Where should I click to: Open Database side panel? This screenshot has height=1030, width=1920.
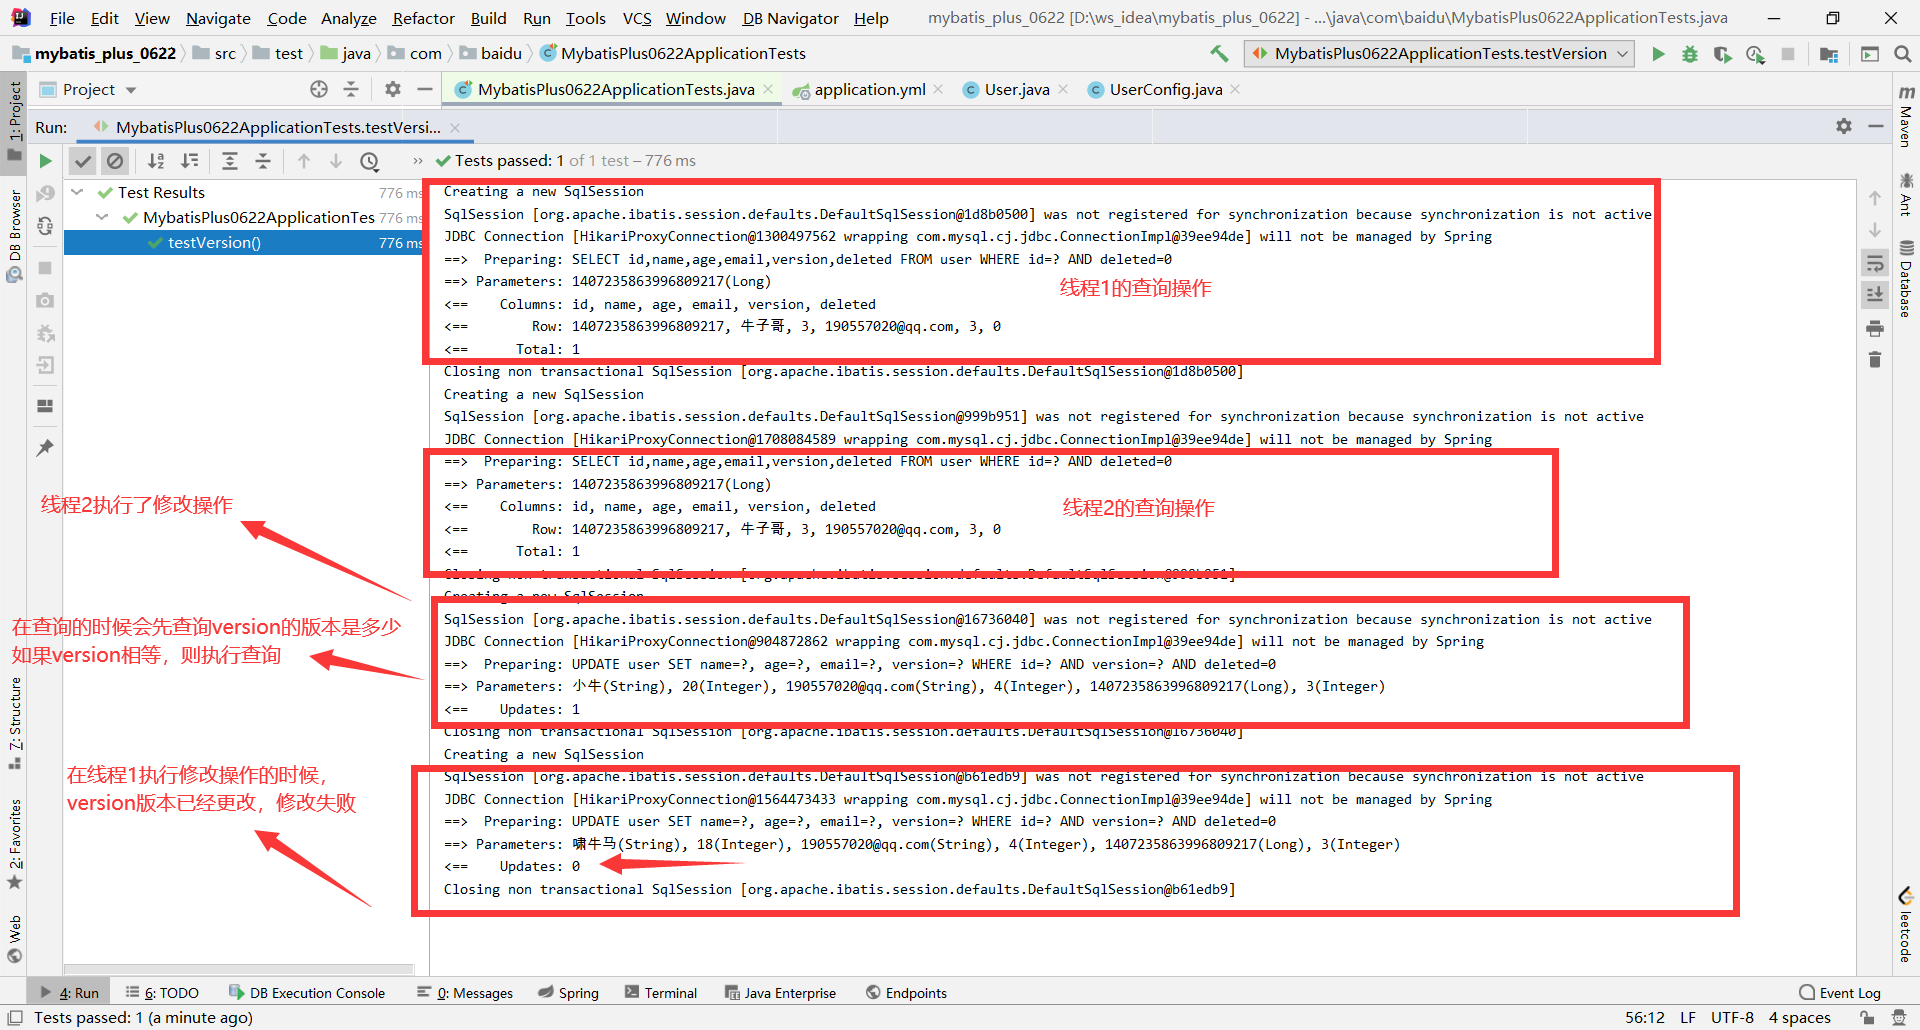pyautogui.click(x=1906, y=278)
